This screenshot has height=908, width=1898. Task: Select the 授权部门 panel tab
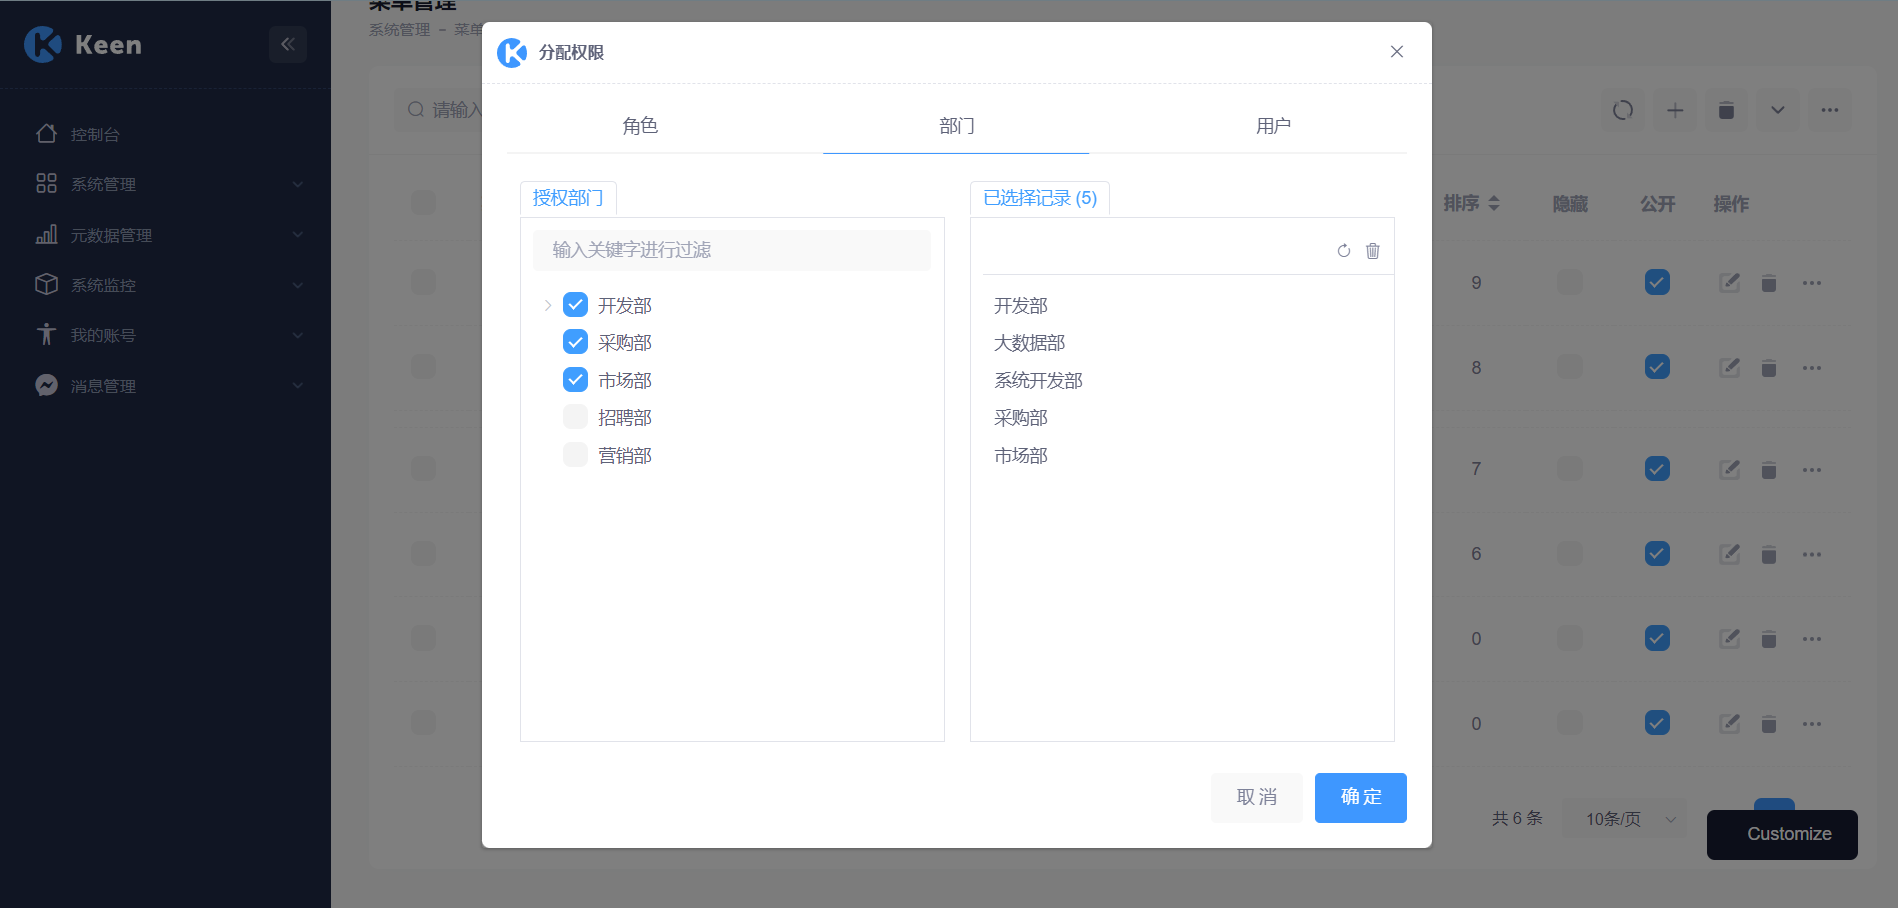[x=568, y=198]
